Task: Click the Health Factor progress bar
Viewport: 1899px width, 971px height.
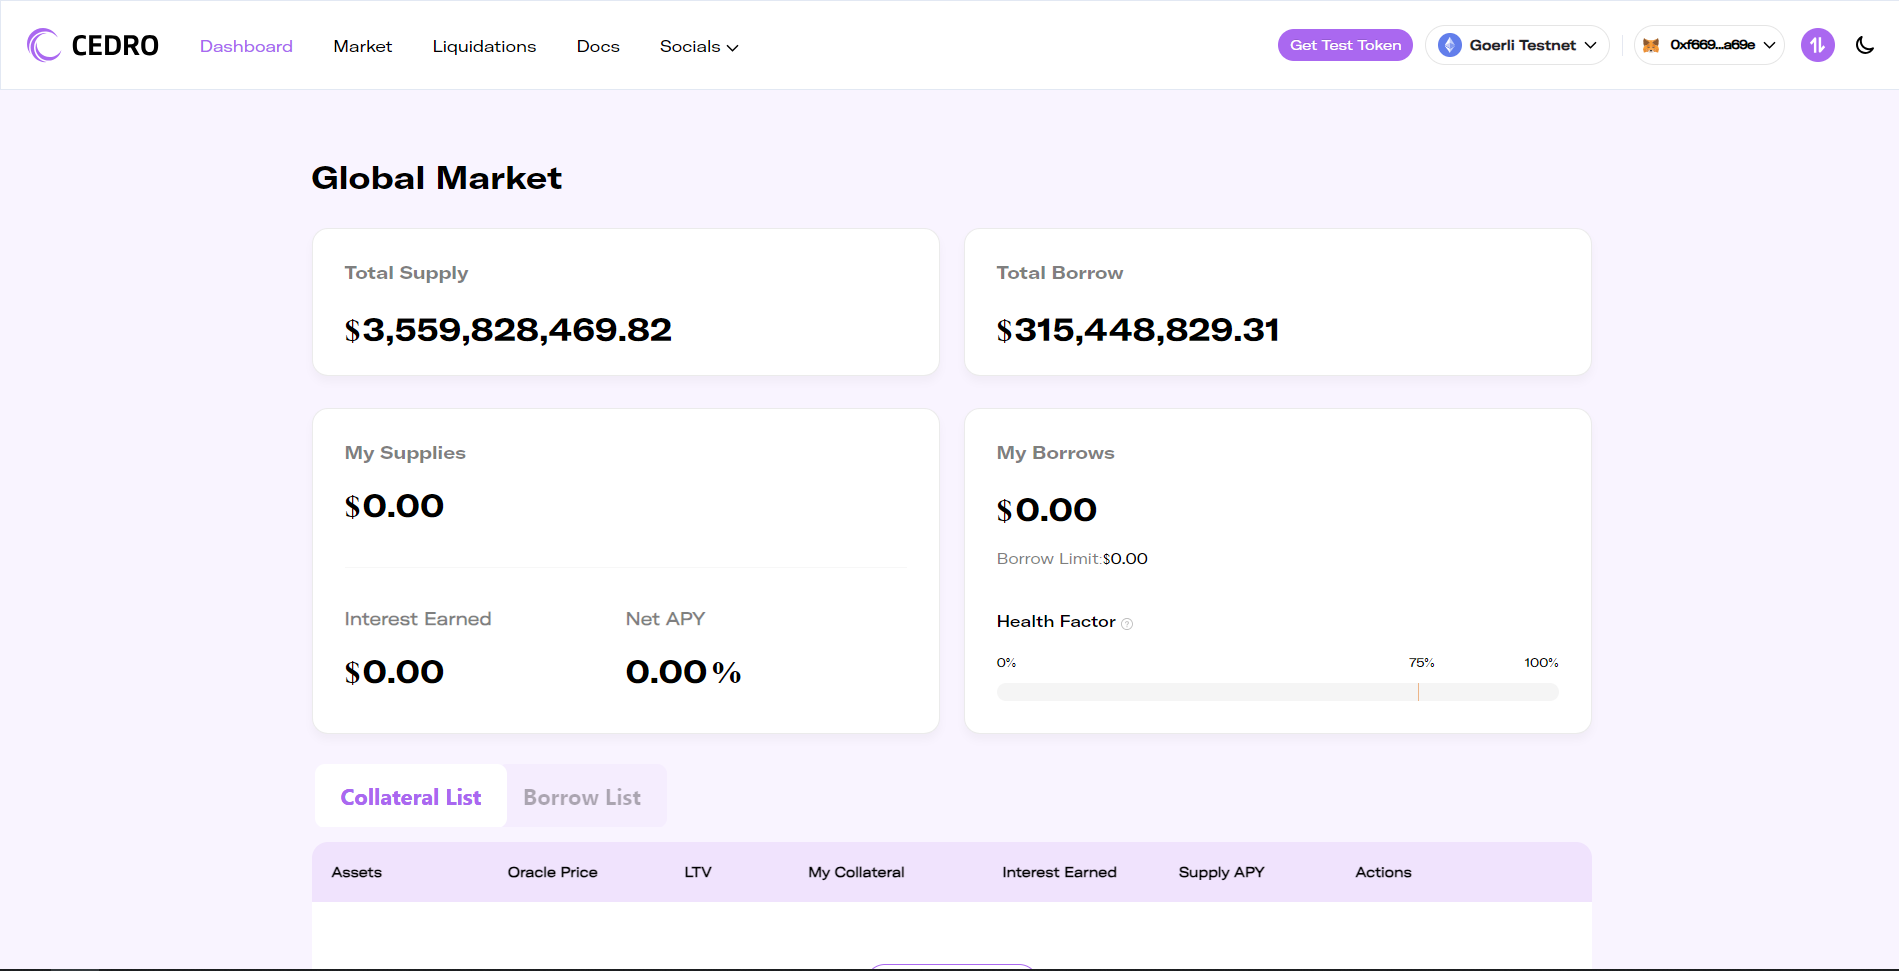Action: pyautogui.click(x=1277, y=692)
